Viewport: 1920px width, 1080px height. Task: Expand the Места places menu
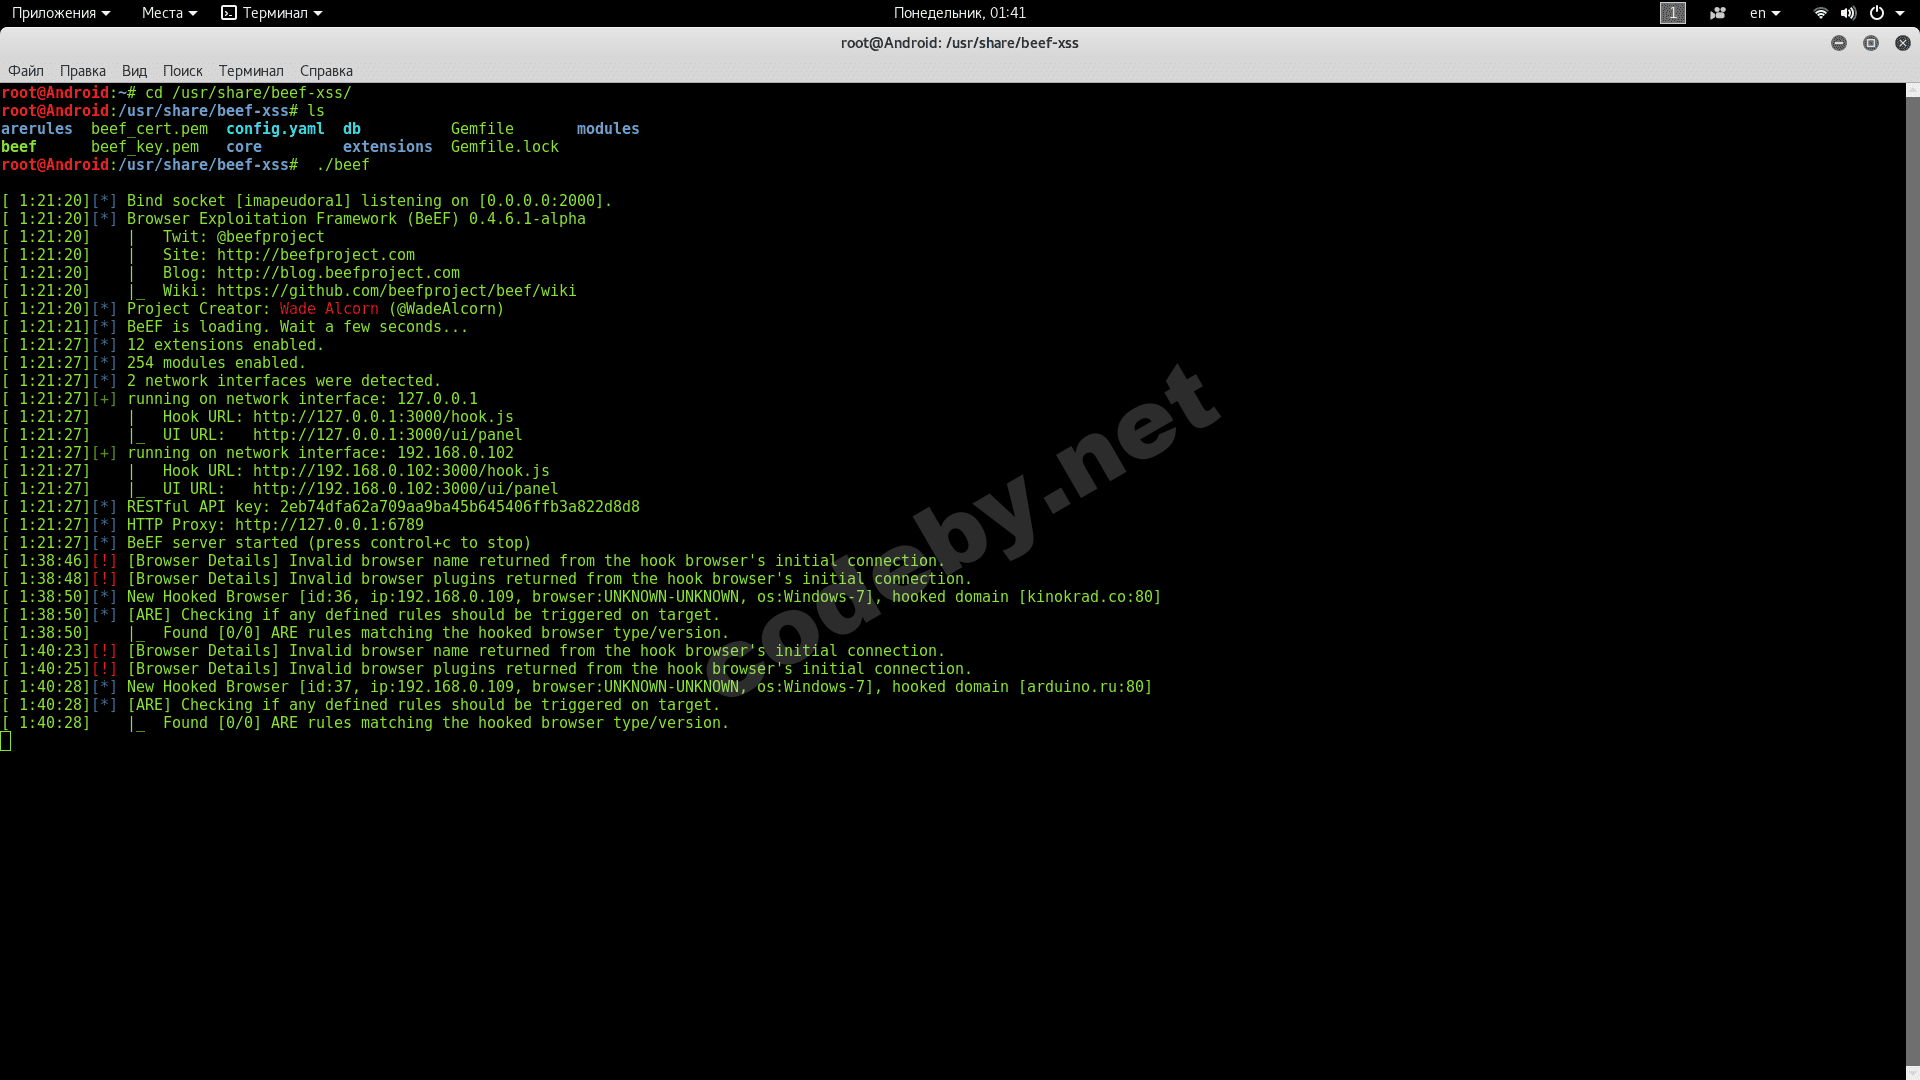tap(168, 13)
